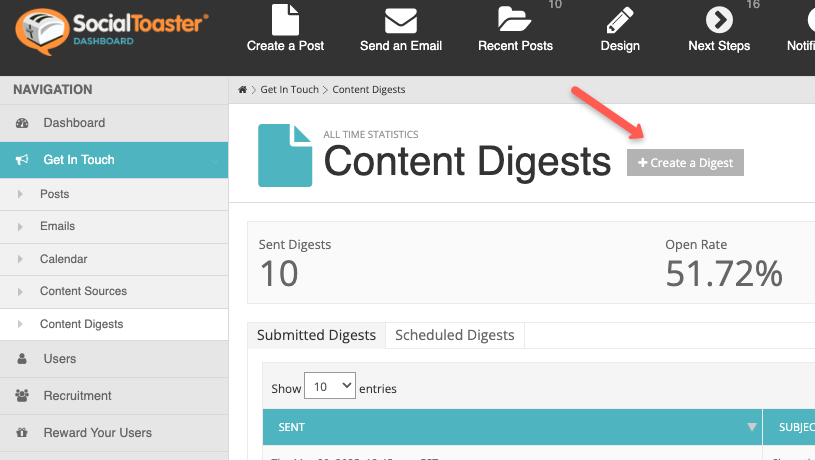Open the Show entries count dropdown
The width and height of the screenshot is (815, 460).
[330, 386]
